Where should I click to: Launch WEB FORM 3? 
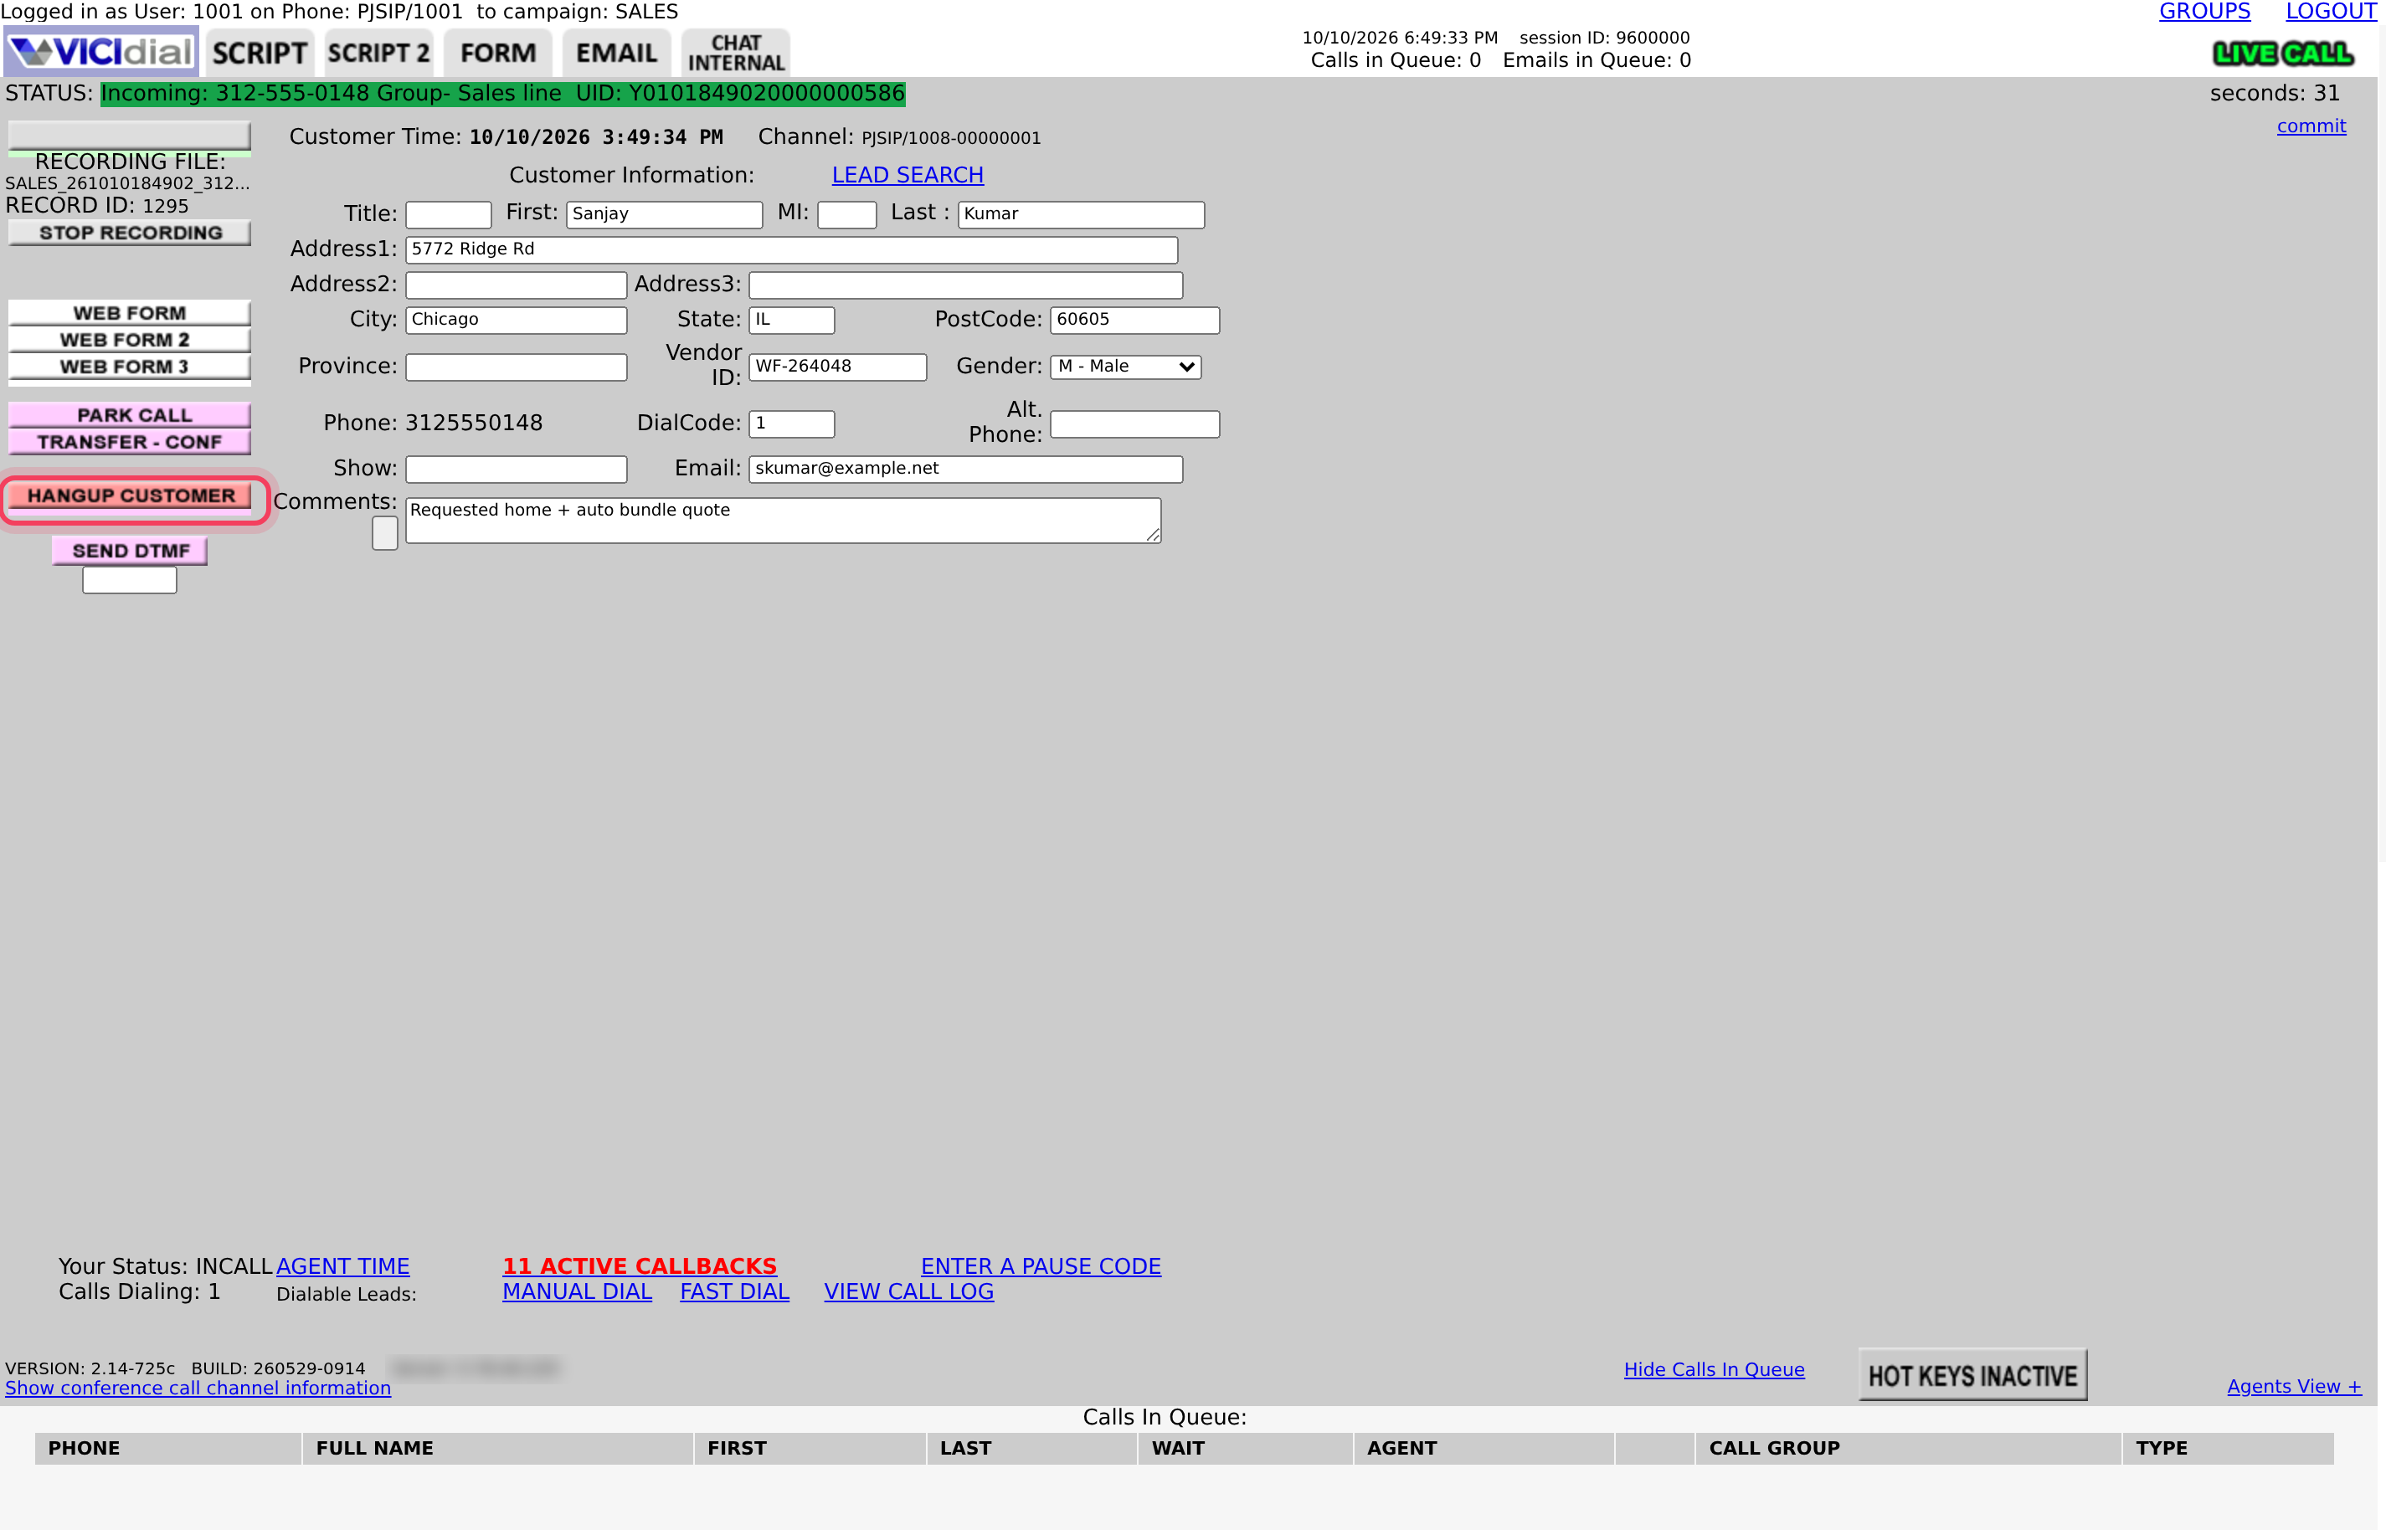(x=130, y=367)
